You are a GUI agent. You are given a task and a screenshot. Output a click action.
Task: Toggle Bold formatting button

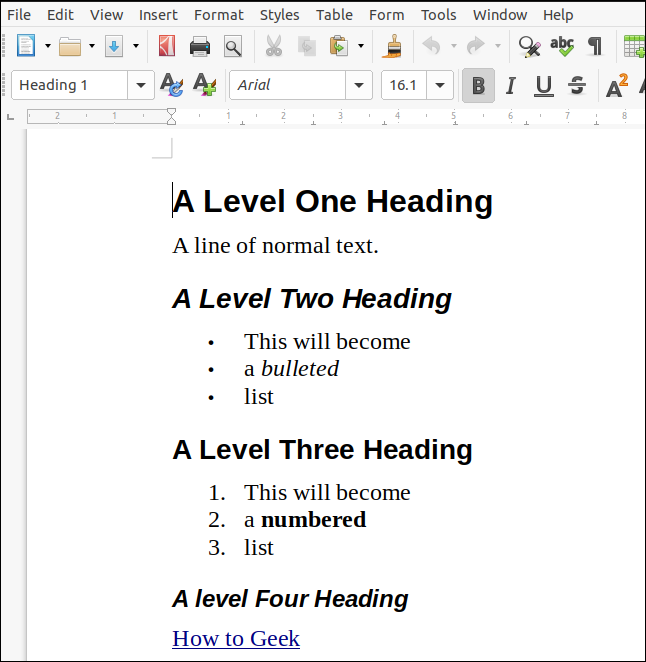[x=478, y=86]
